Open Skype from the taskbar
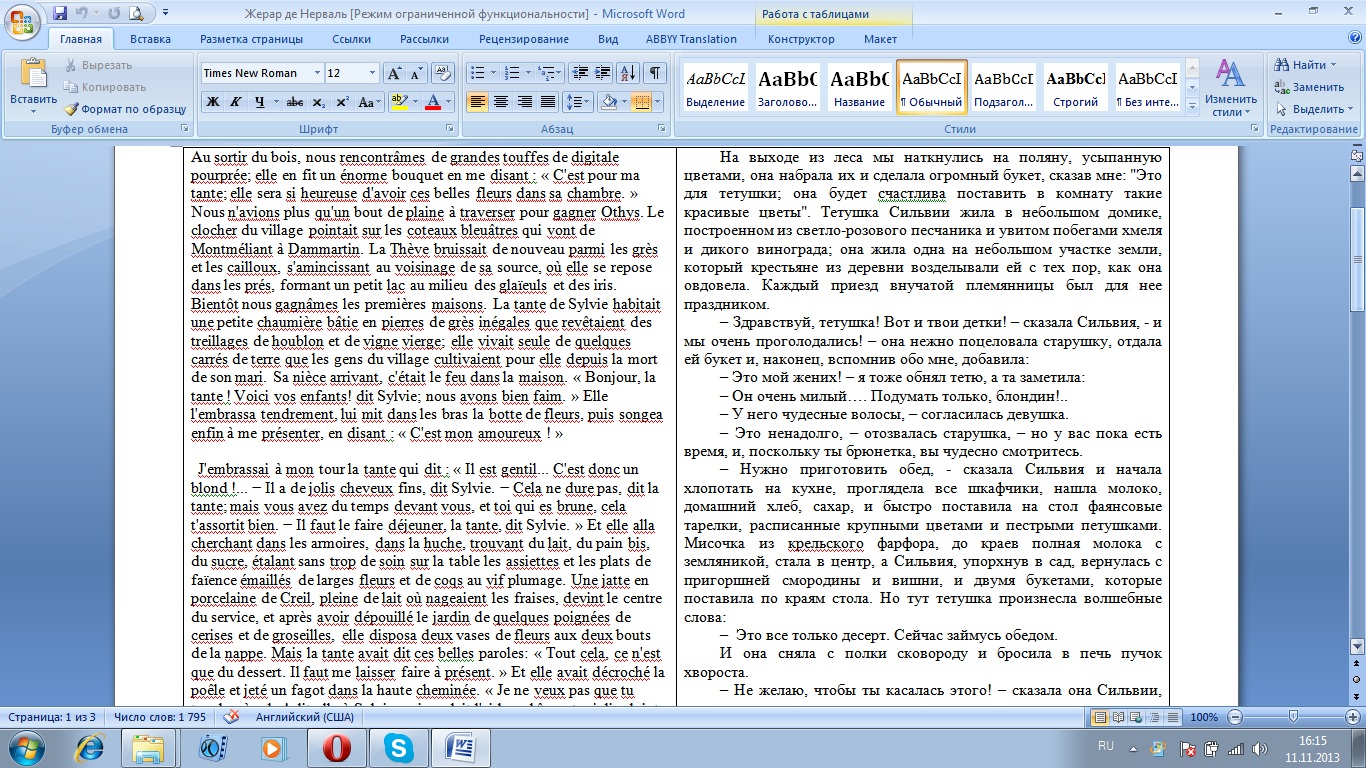This screenshot has height=768, width=1366. click(x=398, y=747)
